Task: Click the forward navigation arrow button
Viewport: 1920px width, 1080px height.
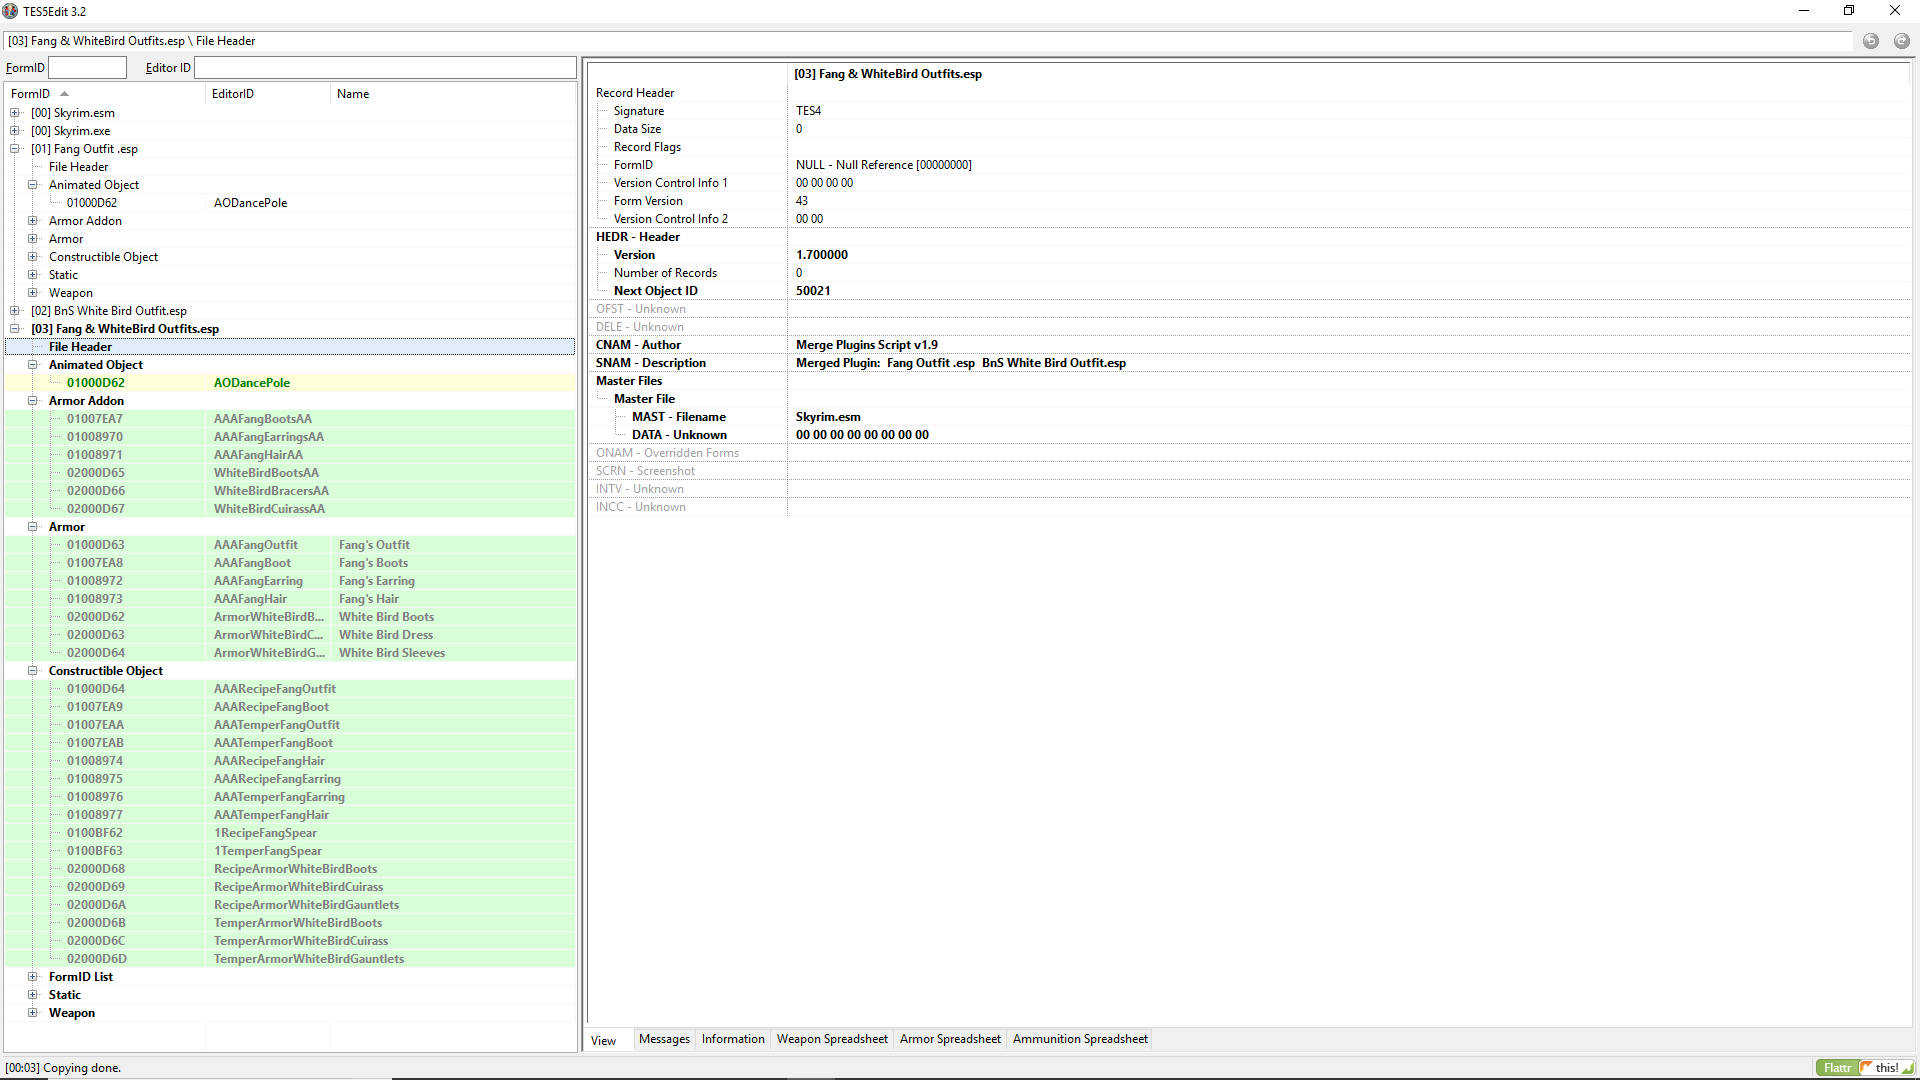Action: pos(1901,41)
